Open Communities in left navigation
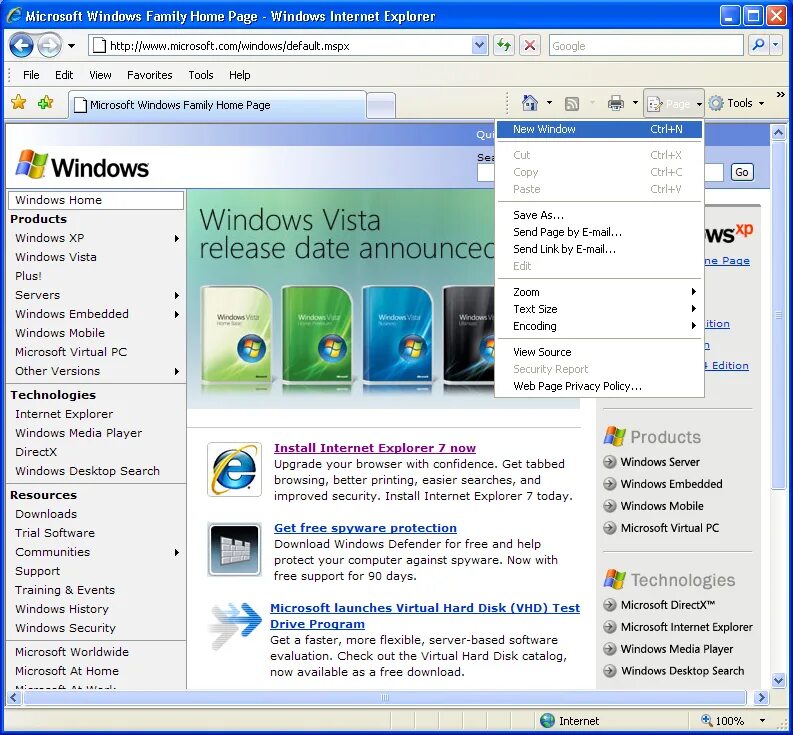The width and height of the screenshot is (793, 735). coord(52,552)
